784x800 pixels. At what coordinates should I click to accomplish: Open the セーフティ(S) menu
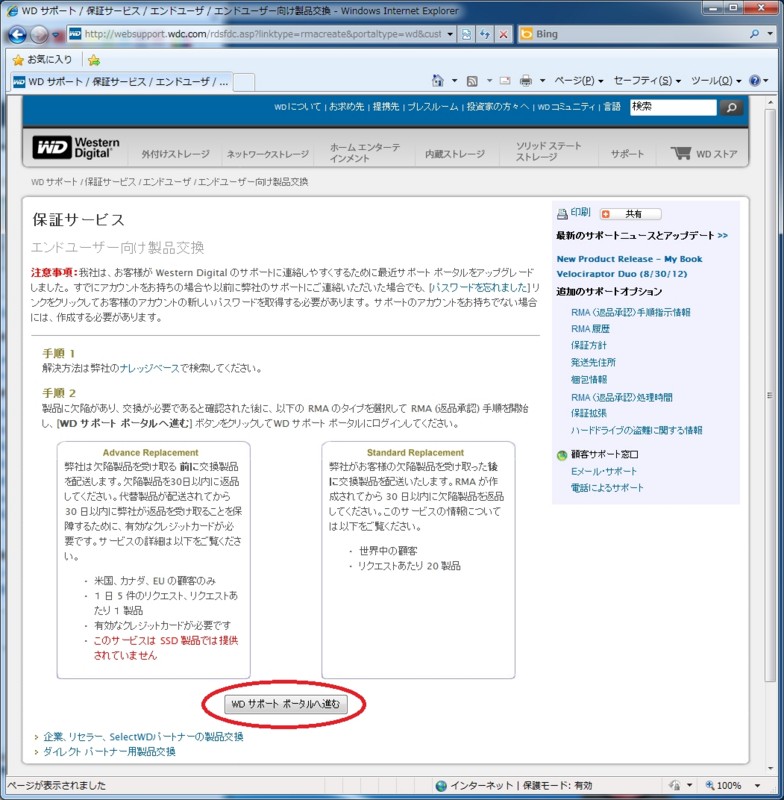pyautogui.click(x=647, y=81)
